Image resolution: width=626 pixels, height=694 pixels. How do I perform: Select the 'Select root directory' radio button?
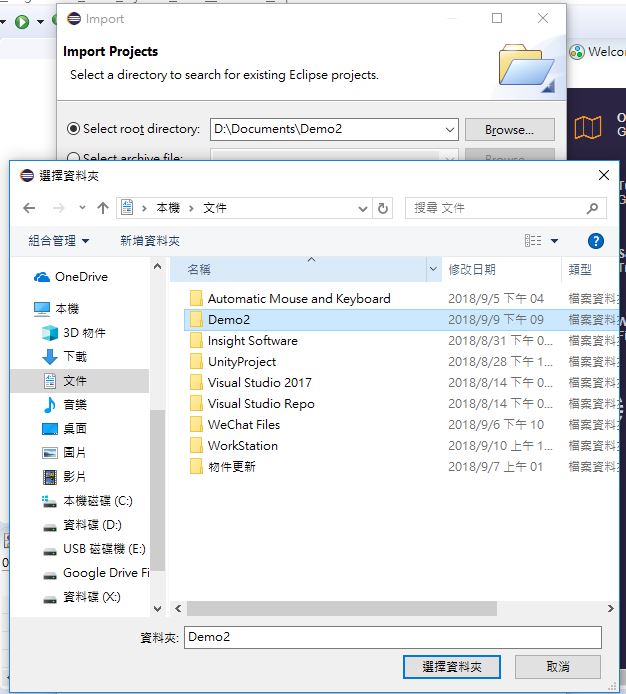[73, 129]
